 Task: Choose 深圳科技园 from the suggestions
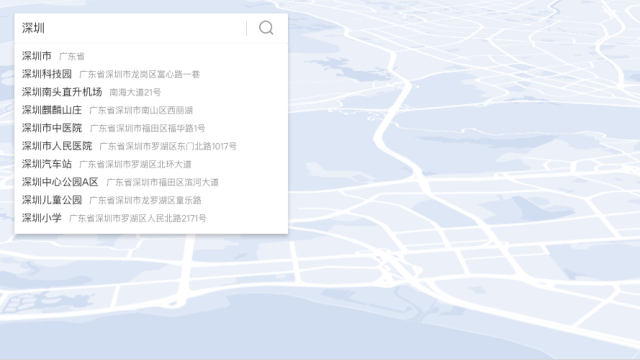point(151,74)
